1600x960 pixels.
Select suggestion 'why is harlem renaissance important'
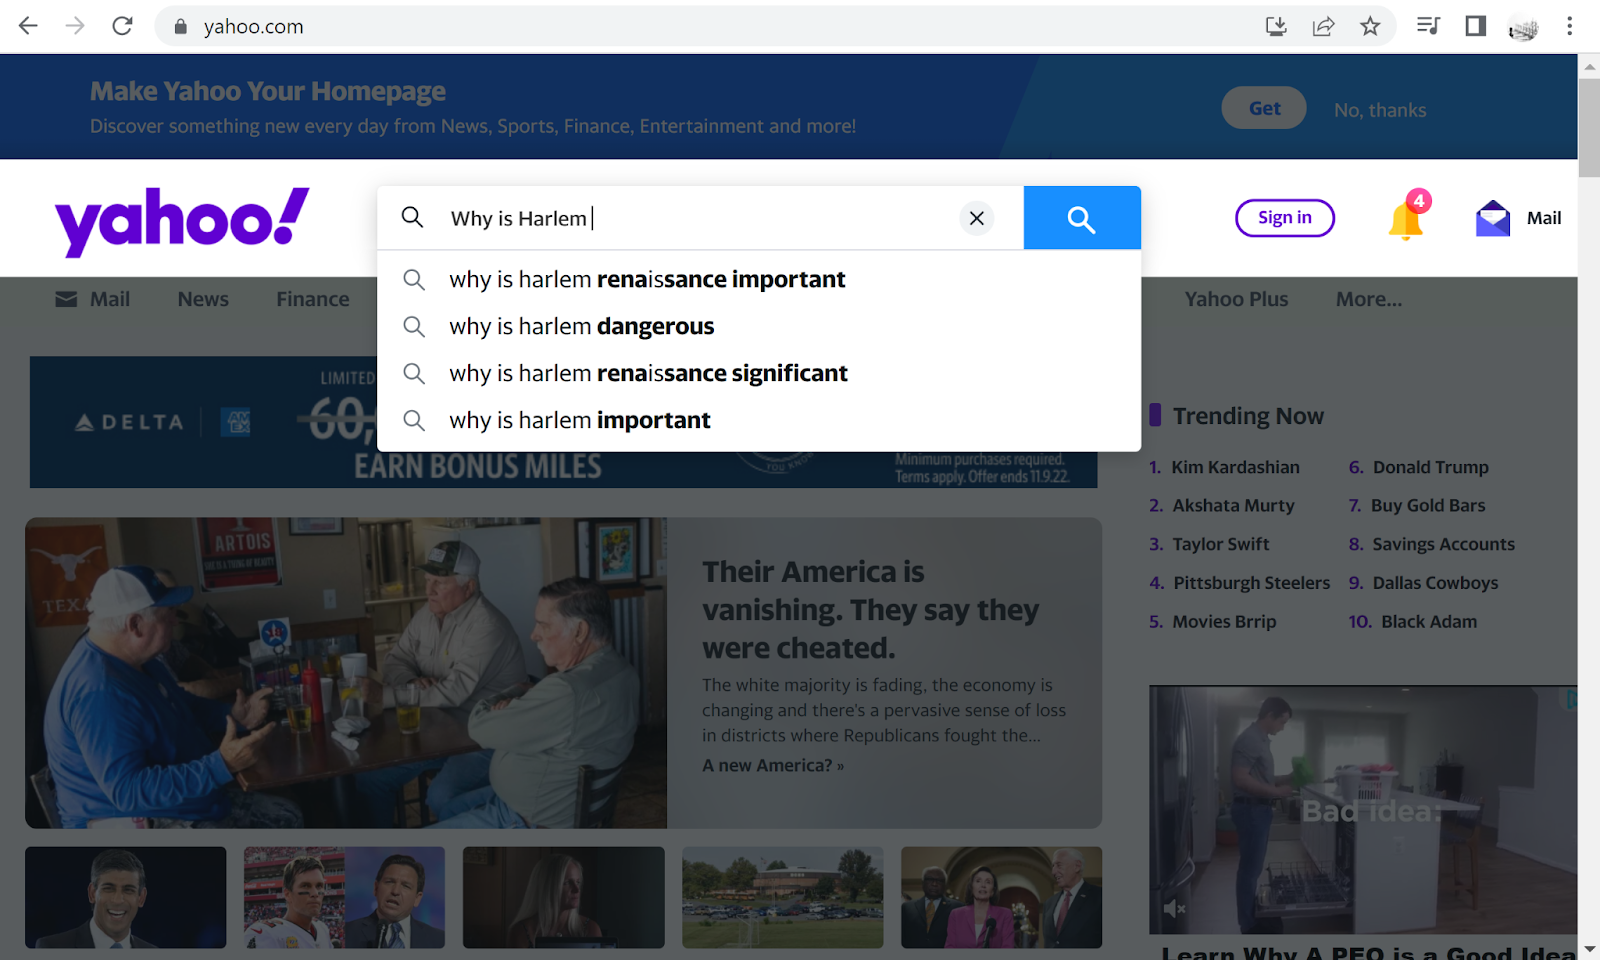click(759, 279)
